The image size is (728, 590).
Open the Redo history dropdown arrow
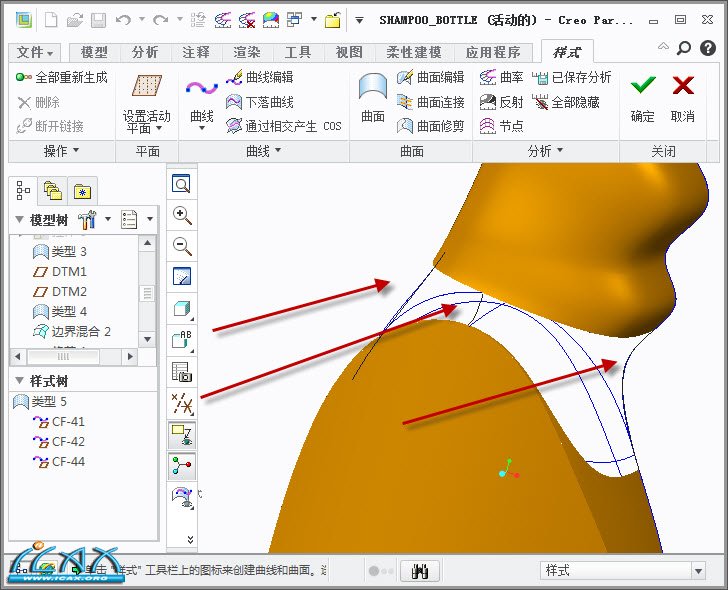[180, 19]
